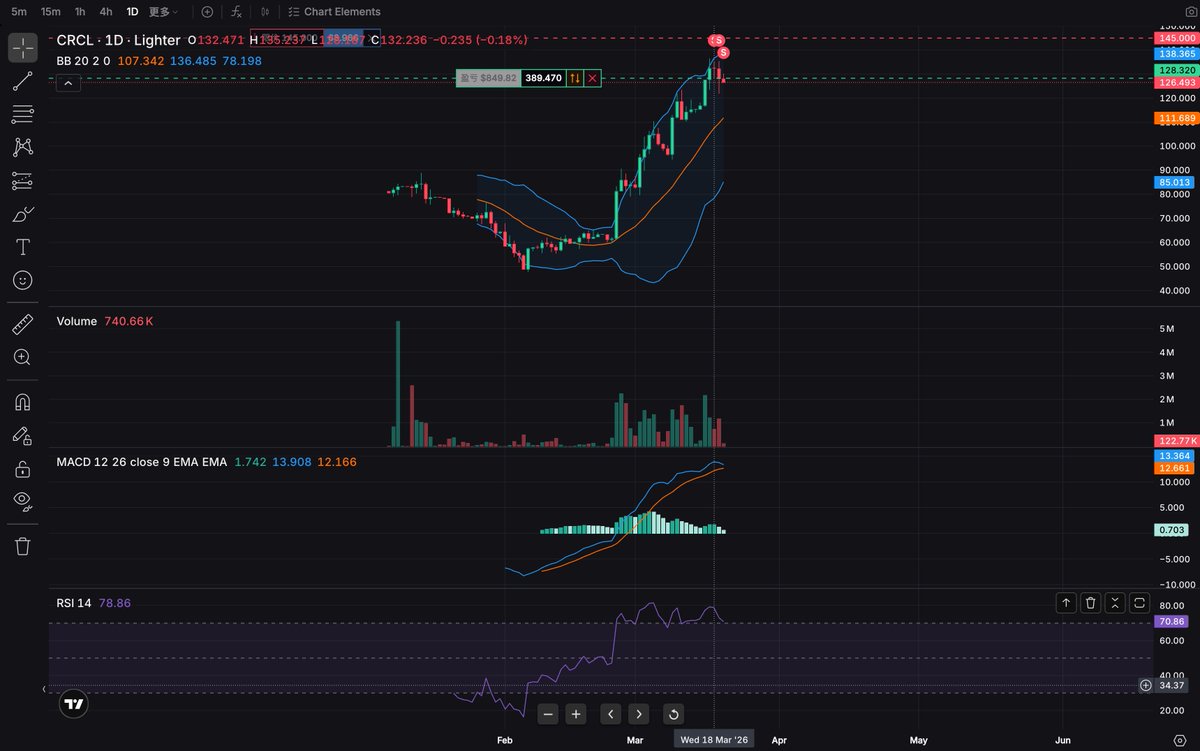
Task: Click the 85.013 blue price label
Action: 1175,183
